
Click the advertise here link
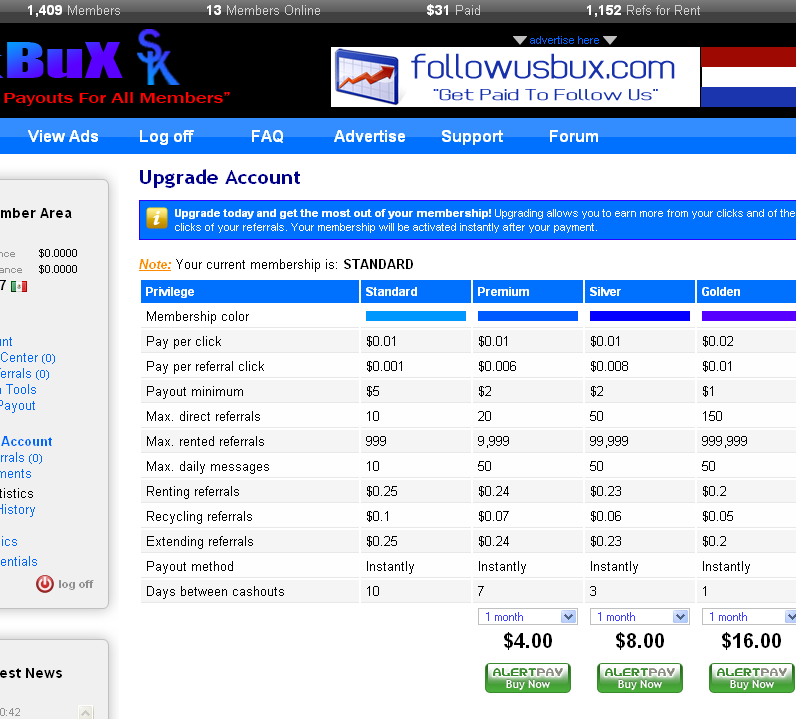point(564,40)
